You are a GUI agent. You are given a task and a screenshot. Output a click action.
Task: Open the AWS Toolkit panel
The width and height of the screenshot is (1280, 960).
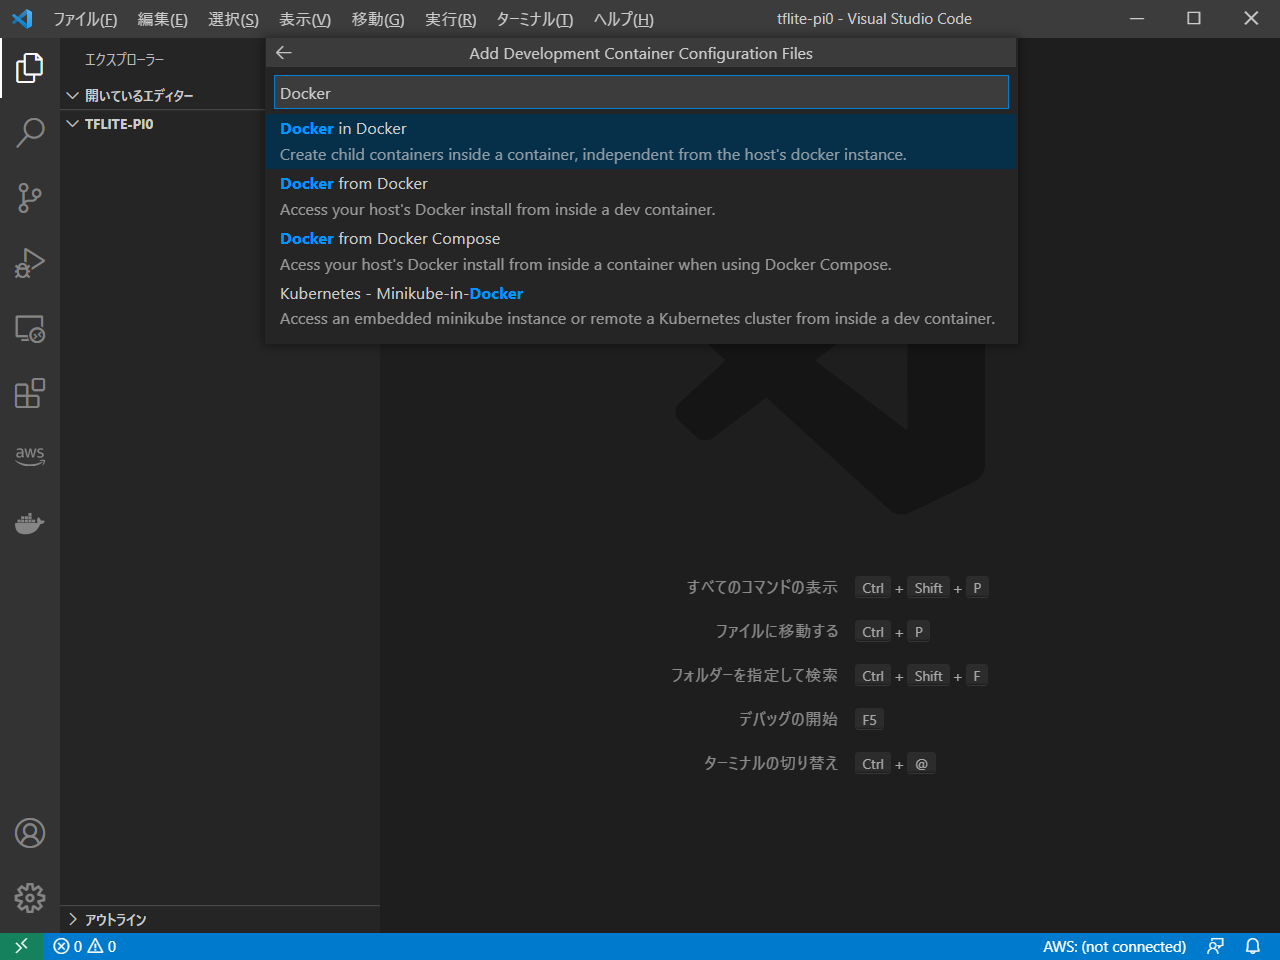pos(30,455)
